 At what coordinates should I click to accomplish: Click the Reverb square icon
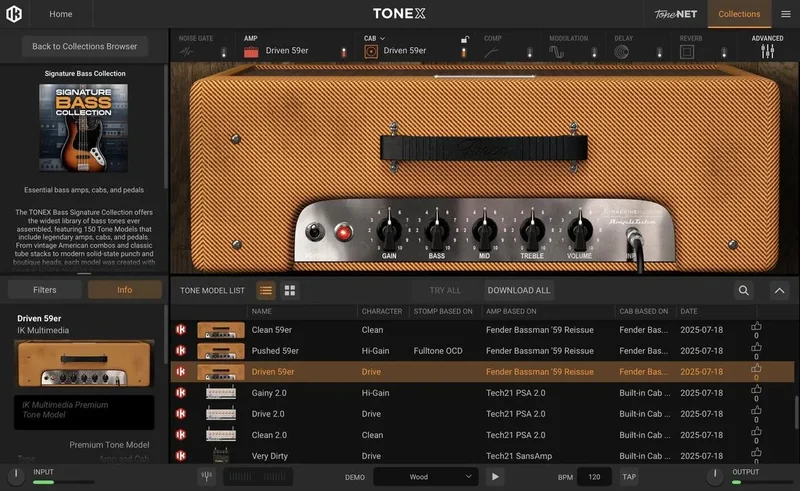pos(687,52)
